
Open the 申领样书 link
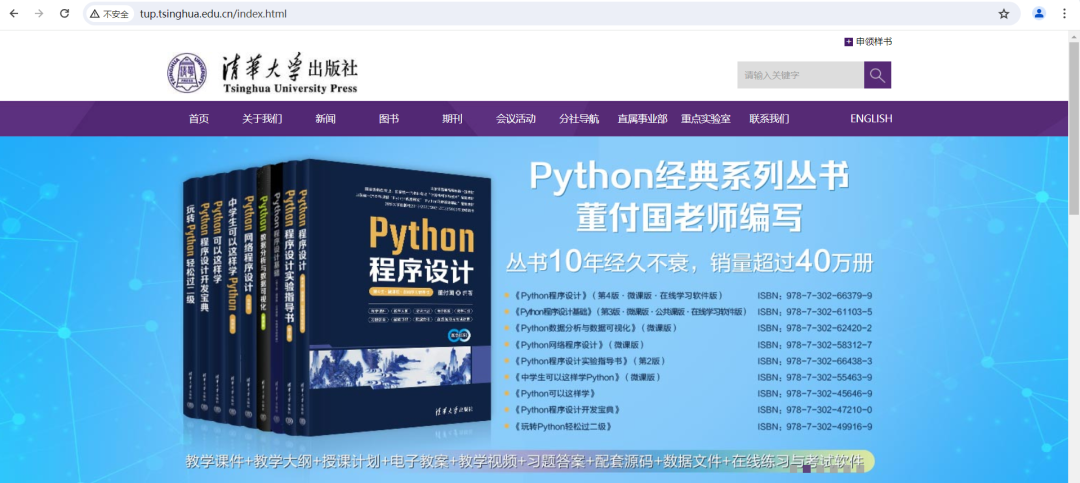(873, 42)
